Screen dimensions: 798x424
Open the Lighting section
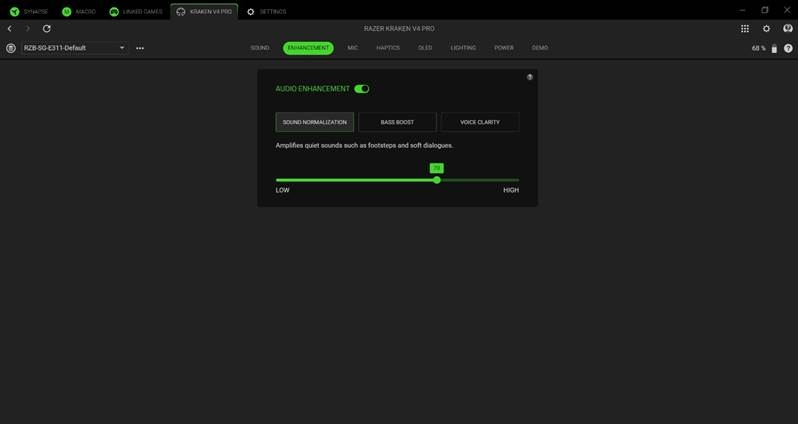point(463,48)
